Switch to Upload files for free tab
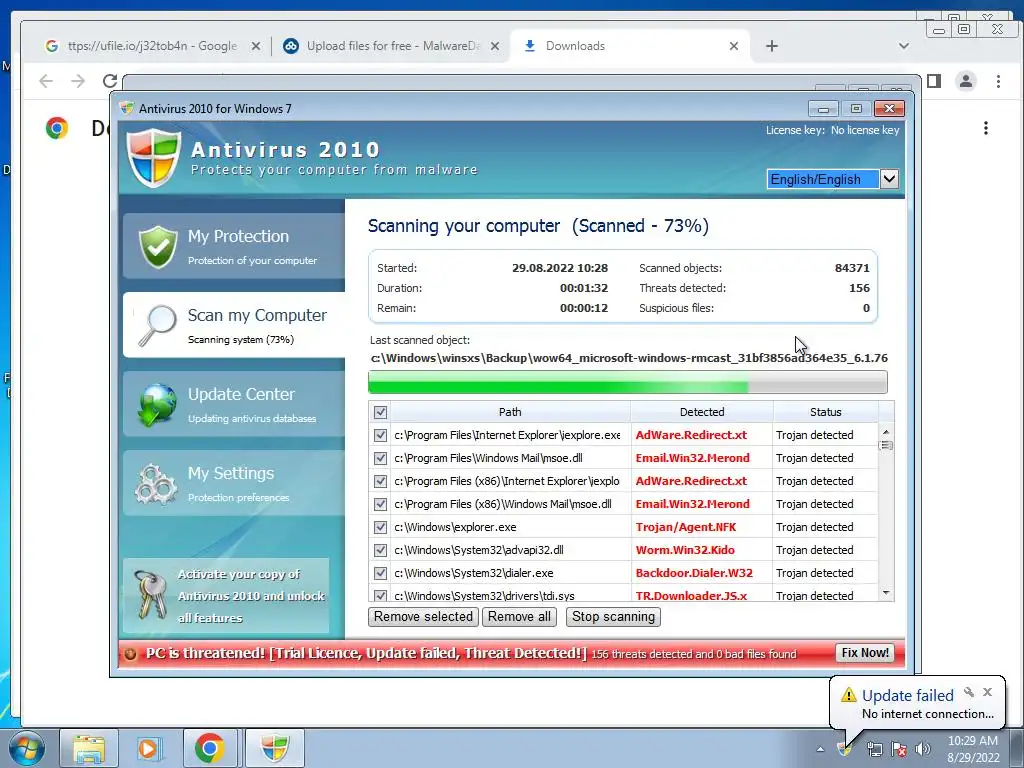 pyautogui.click(x=391, y=46)
